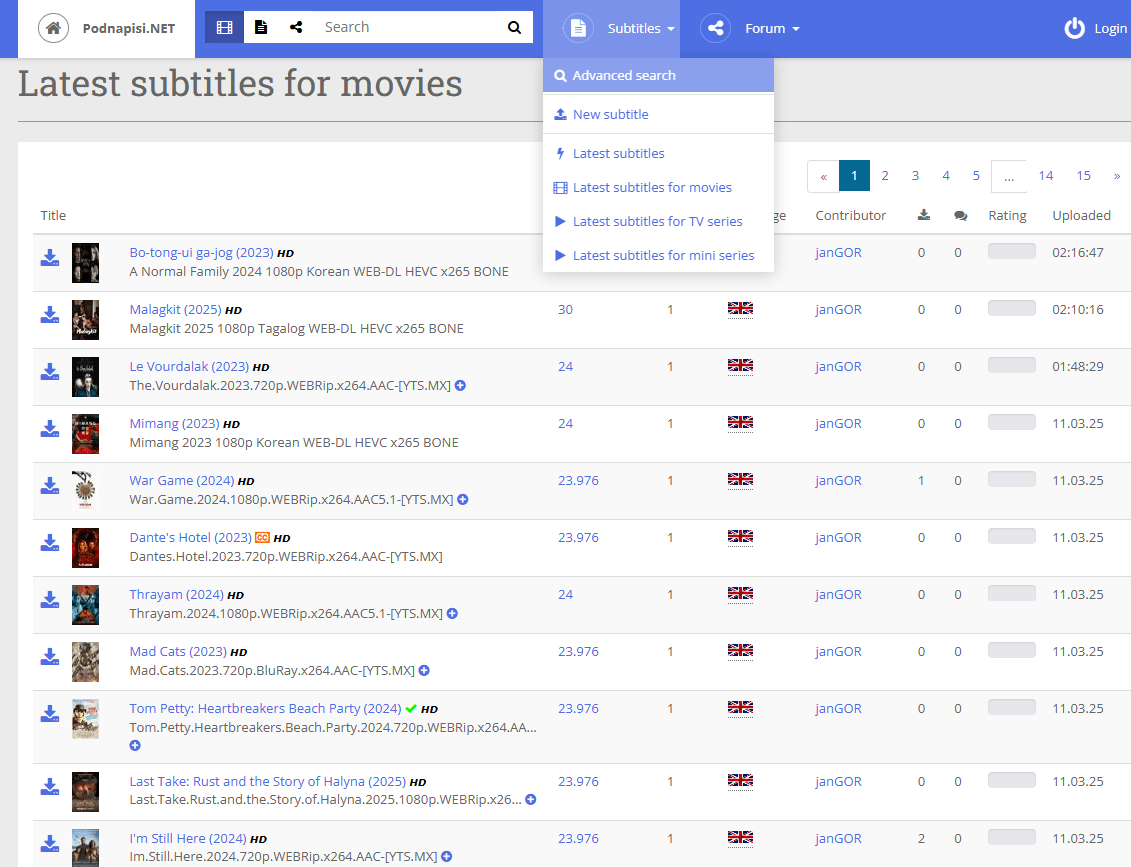Expand releases list for Mad Cats

(x=424, y=671)
